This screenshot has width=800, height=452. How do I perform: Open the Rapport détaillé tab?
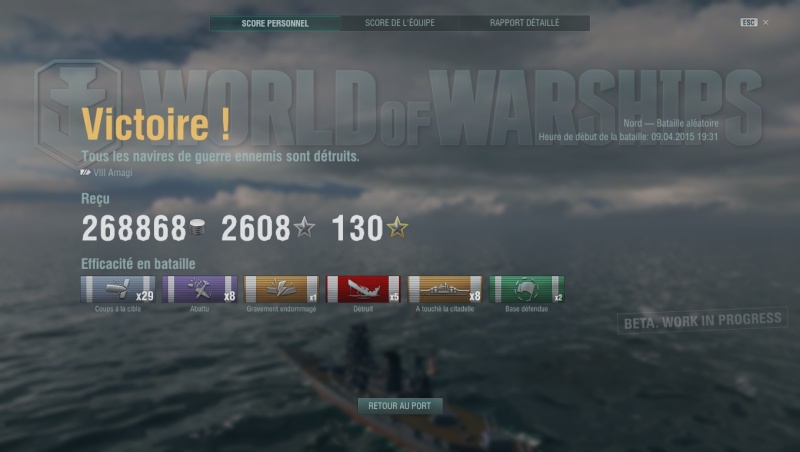pos(524,23)
